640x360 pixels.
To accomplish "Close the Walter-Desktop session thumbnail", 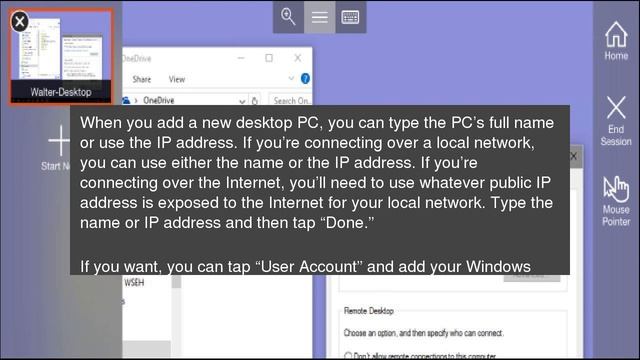I will [20, 21].
